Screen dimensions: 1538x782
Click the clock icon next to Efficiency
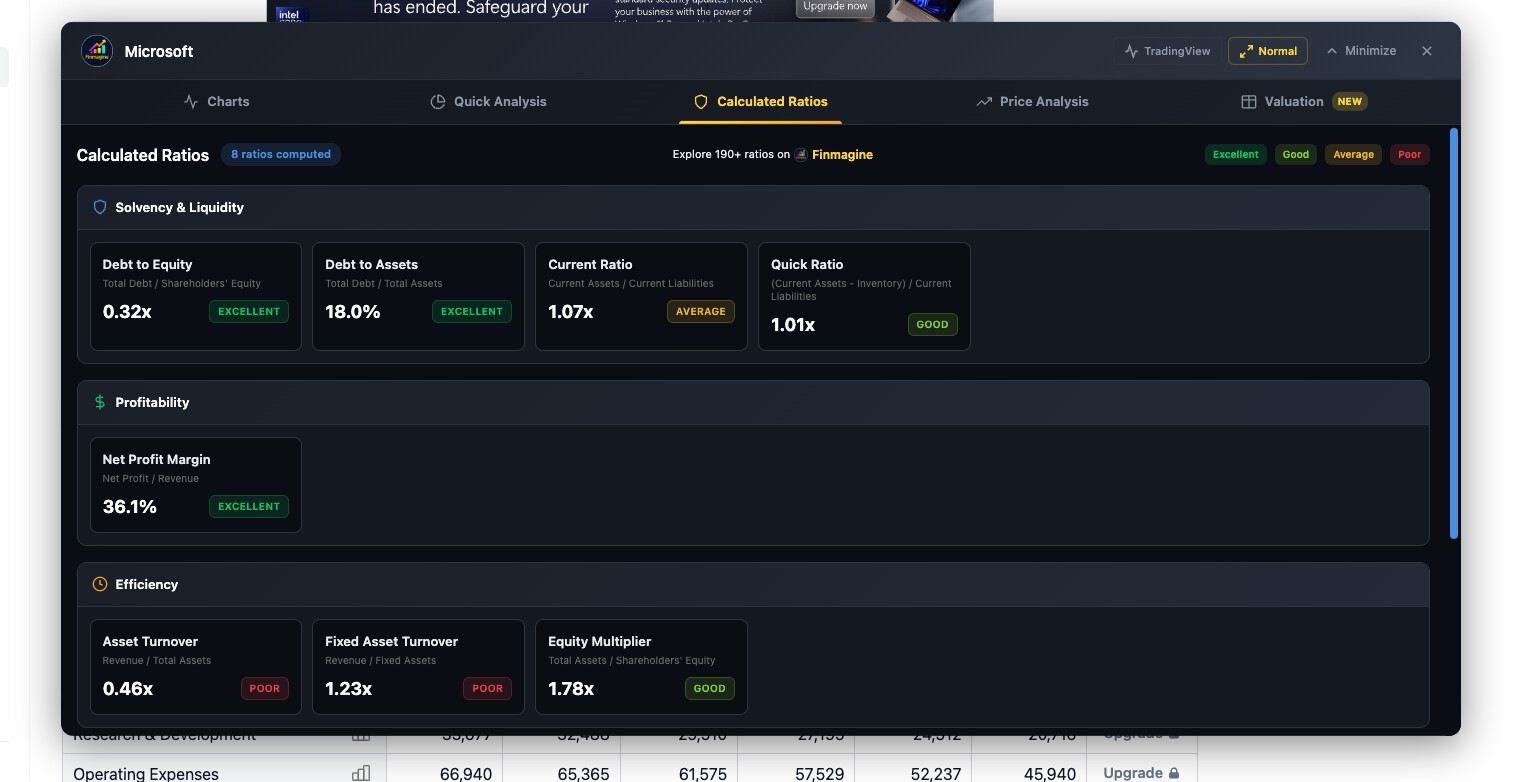point(100,585)
